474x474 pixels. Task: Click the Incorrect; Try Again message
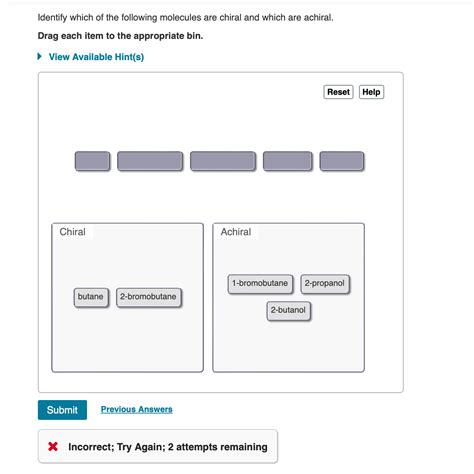(168, 447)
